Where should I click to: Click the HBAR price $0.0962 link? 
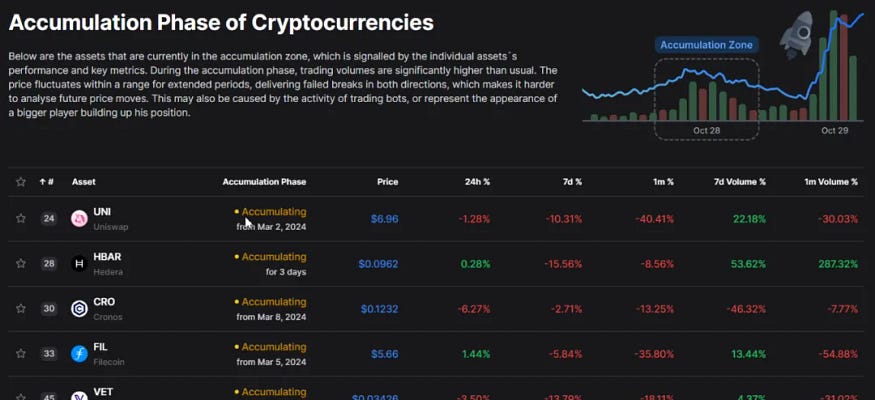[x=378, y=264]
